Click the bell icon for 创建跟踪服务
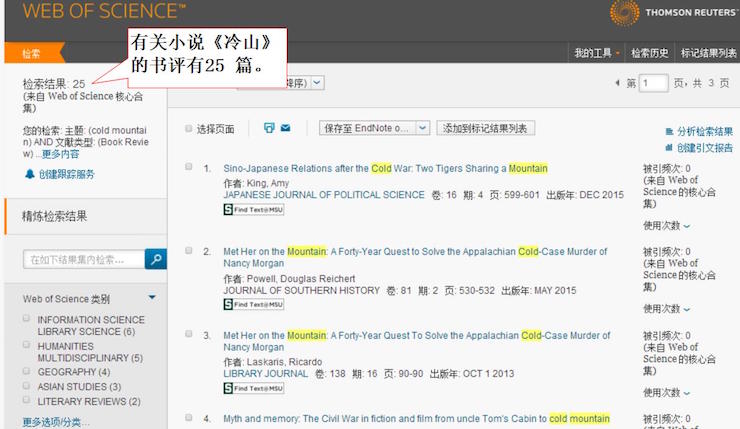The image size is (740, 429). click(29, 174)
